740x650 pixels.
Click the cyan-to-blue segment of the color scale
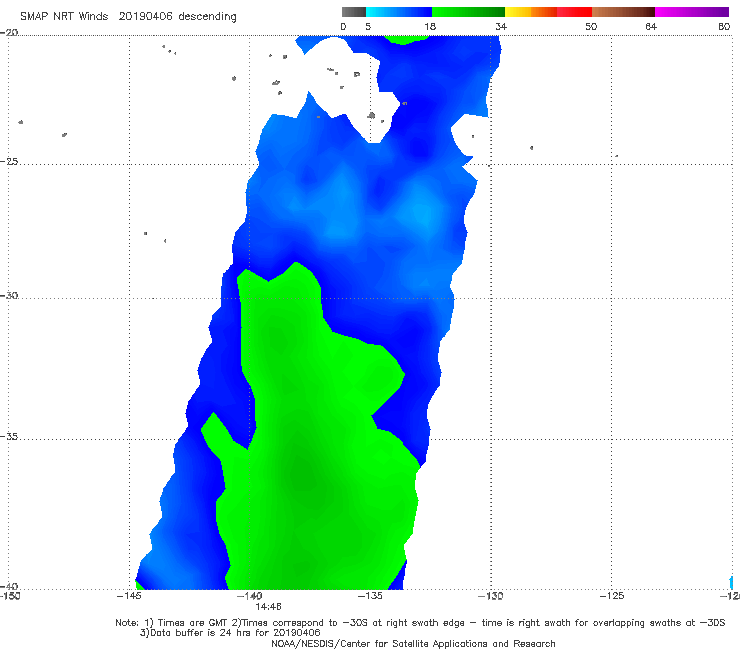399,12
